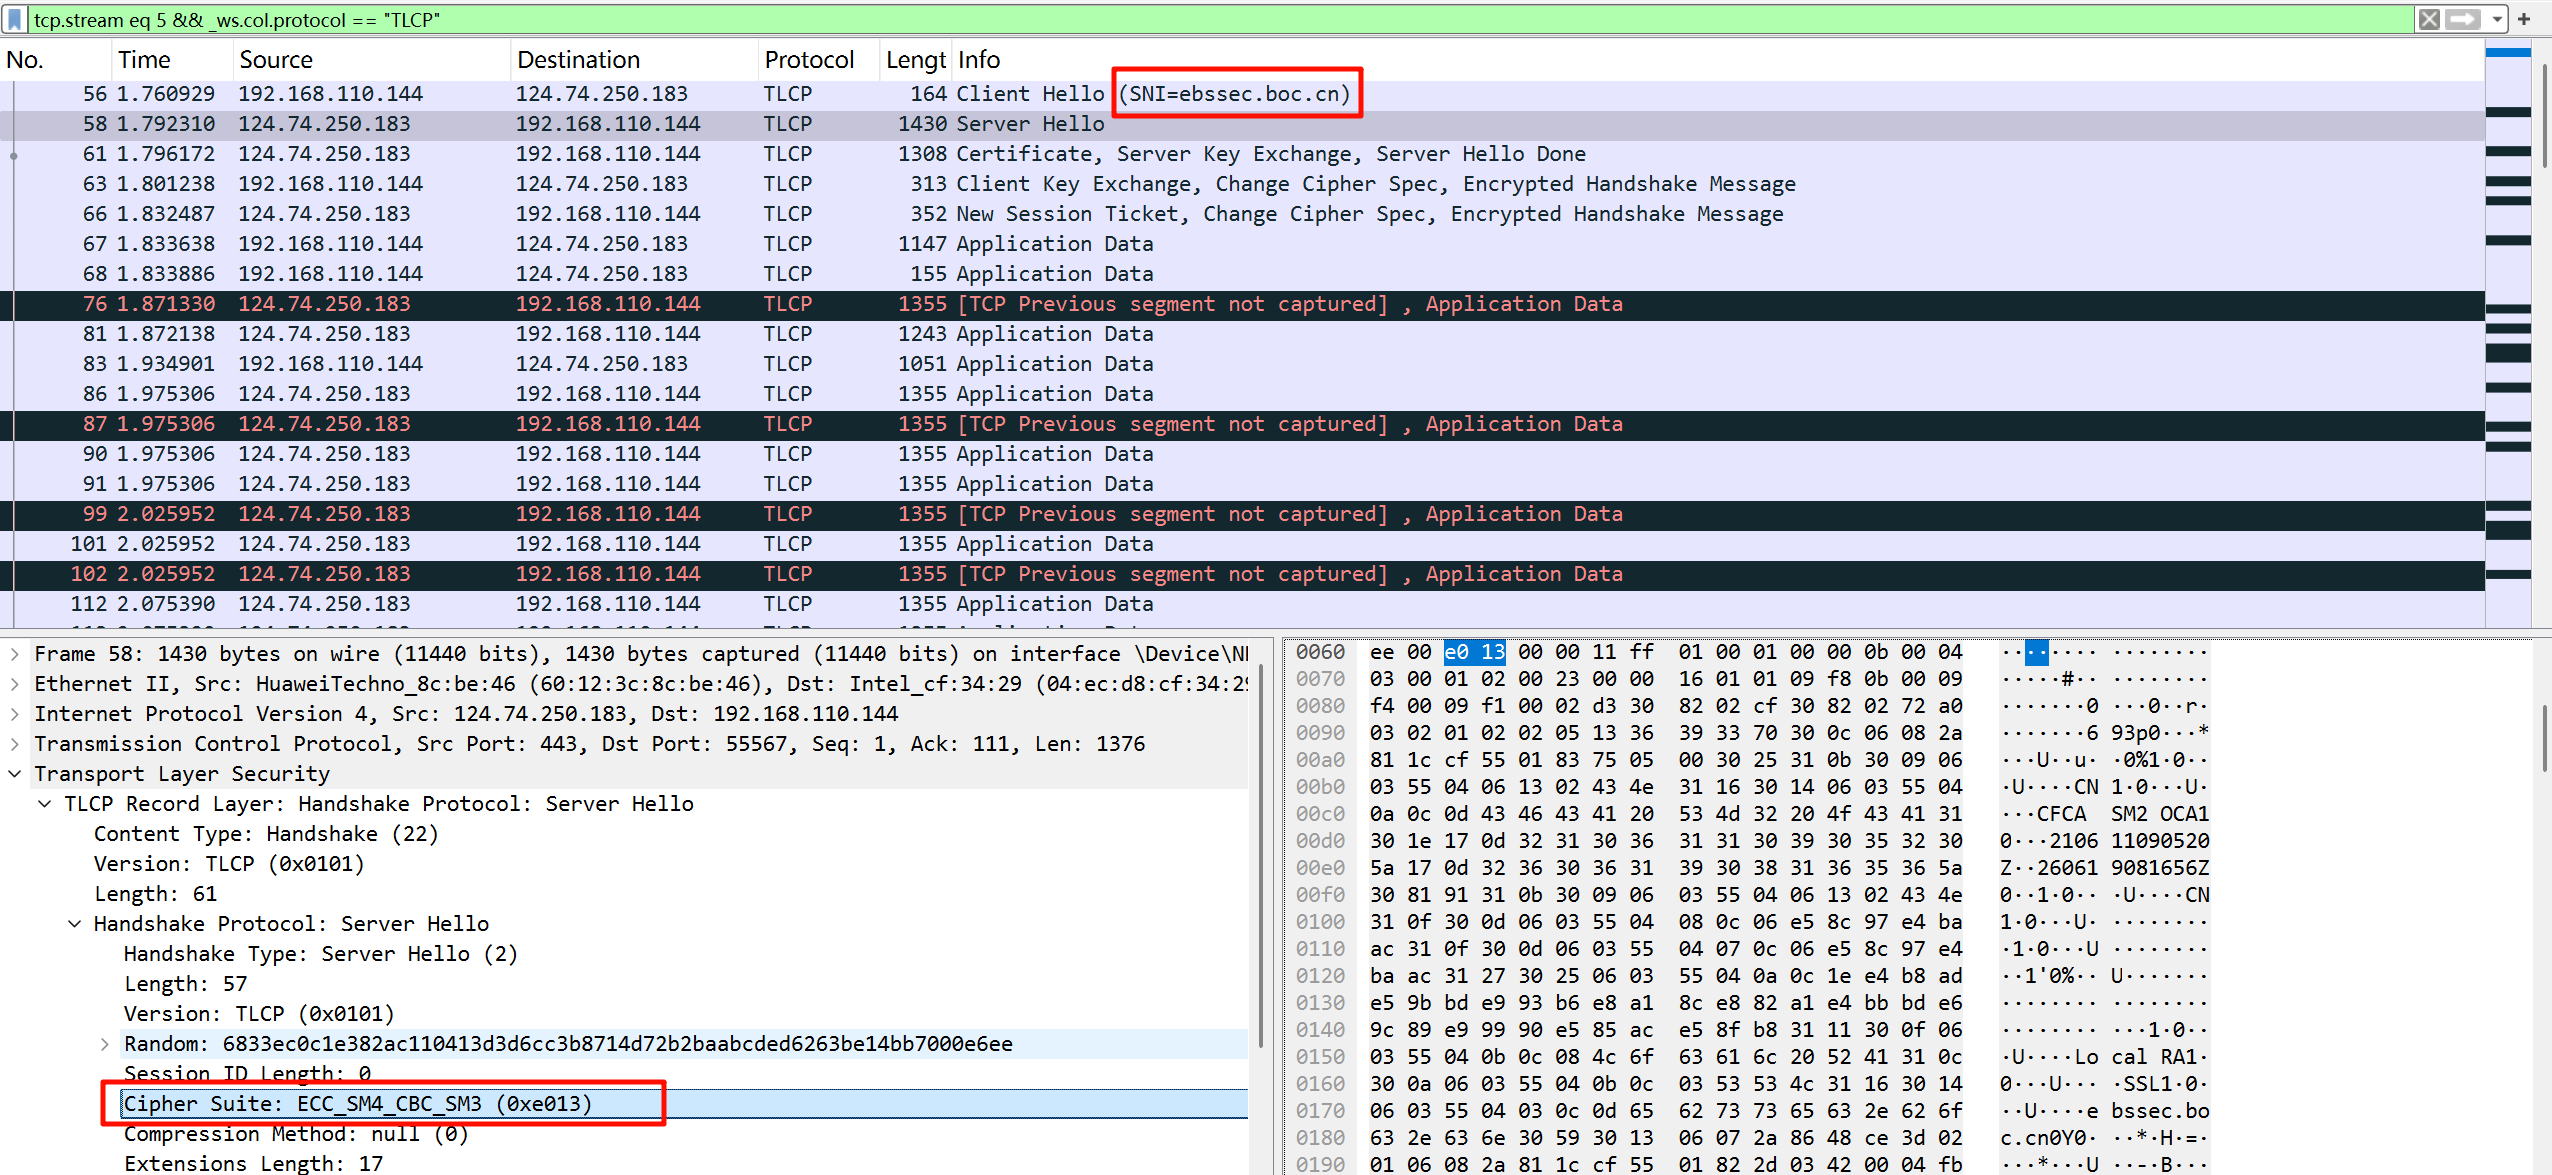Open the recent filters dropdown arrow

2497,19
